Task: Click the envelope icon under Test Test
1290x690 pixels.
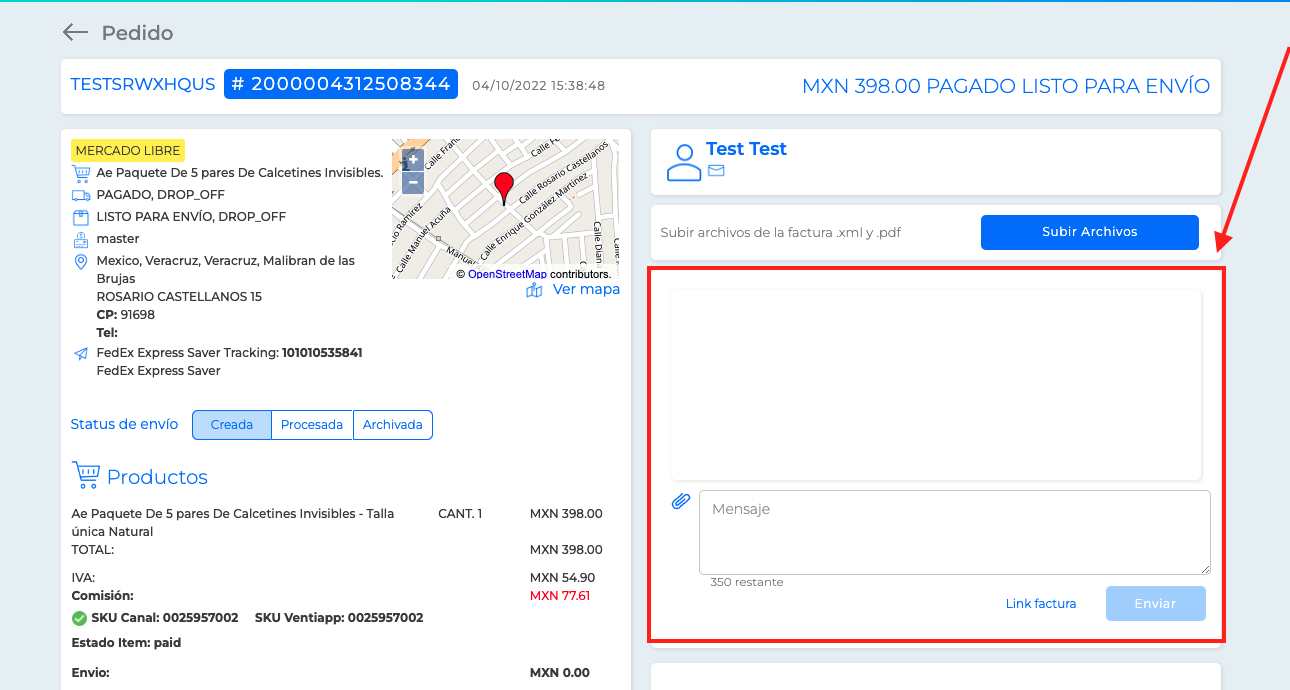Action: pos(716,171)
